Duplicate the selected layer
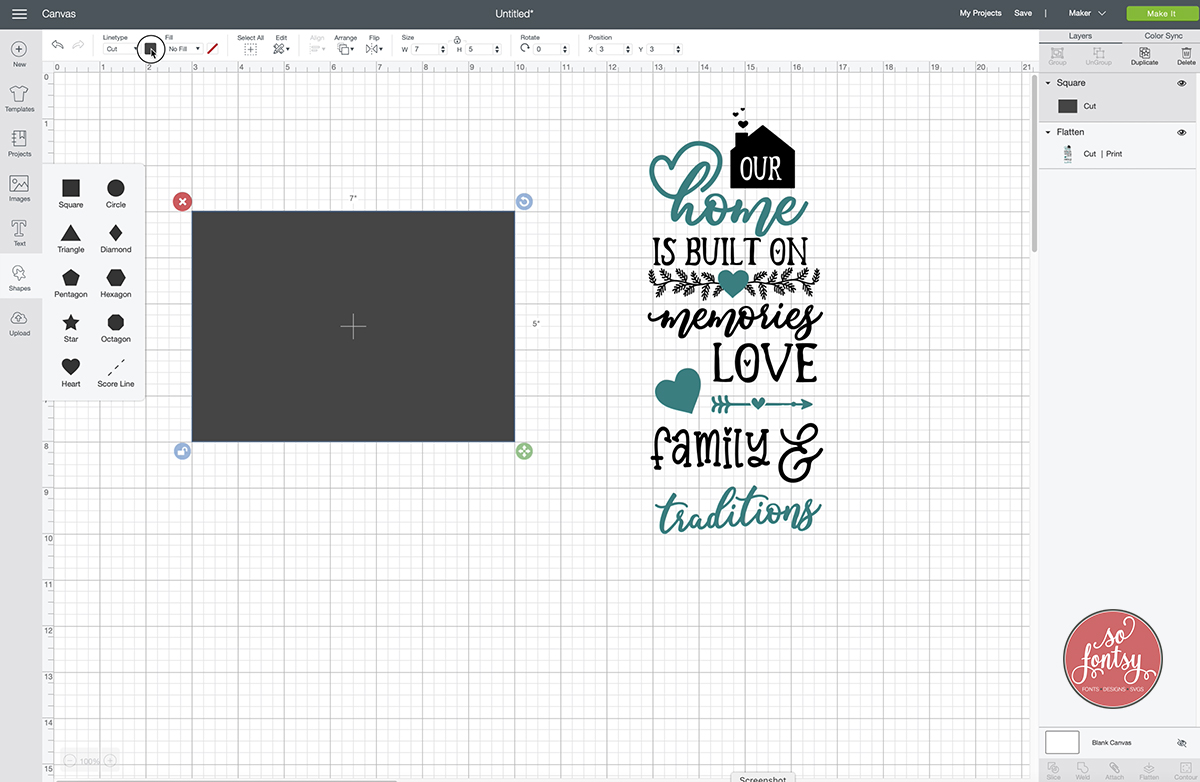 1144,56
